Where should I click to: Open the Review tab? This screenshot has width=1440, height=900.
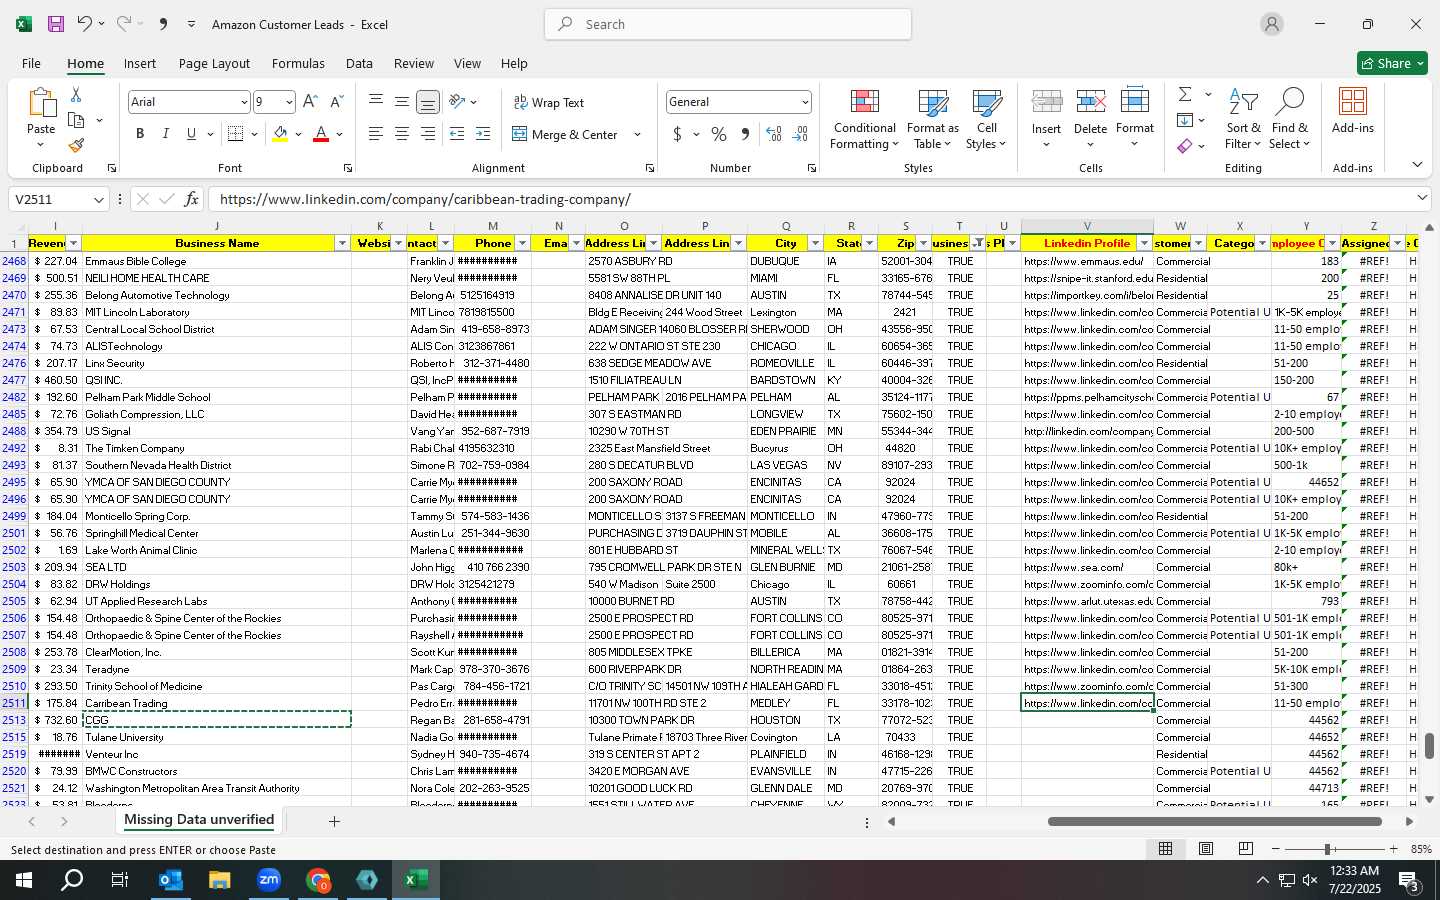(413, 63)
